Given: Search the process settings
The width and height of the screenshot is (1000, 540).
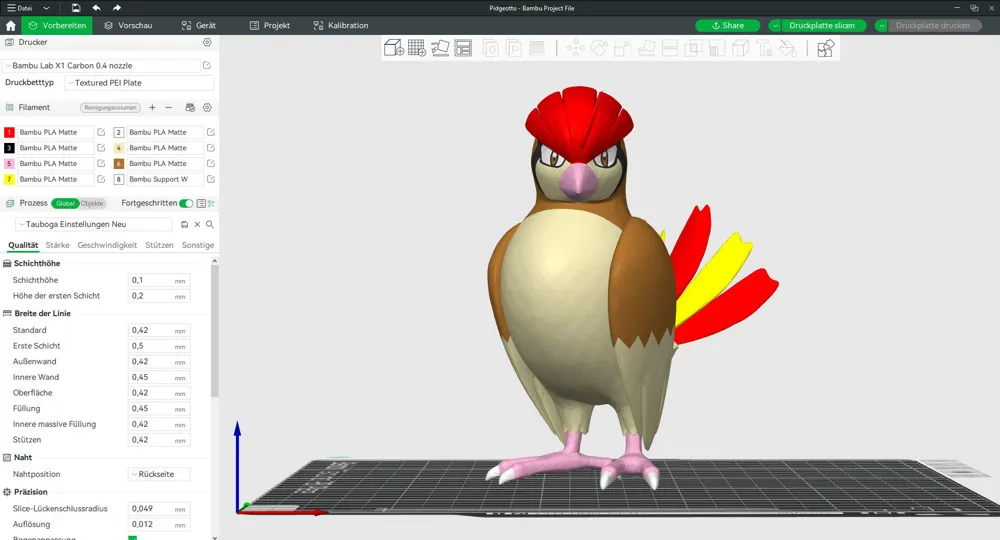Looking at the screenshot, I should [210, 224].
